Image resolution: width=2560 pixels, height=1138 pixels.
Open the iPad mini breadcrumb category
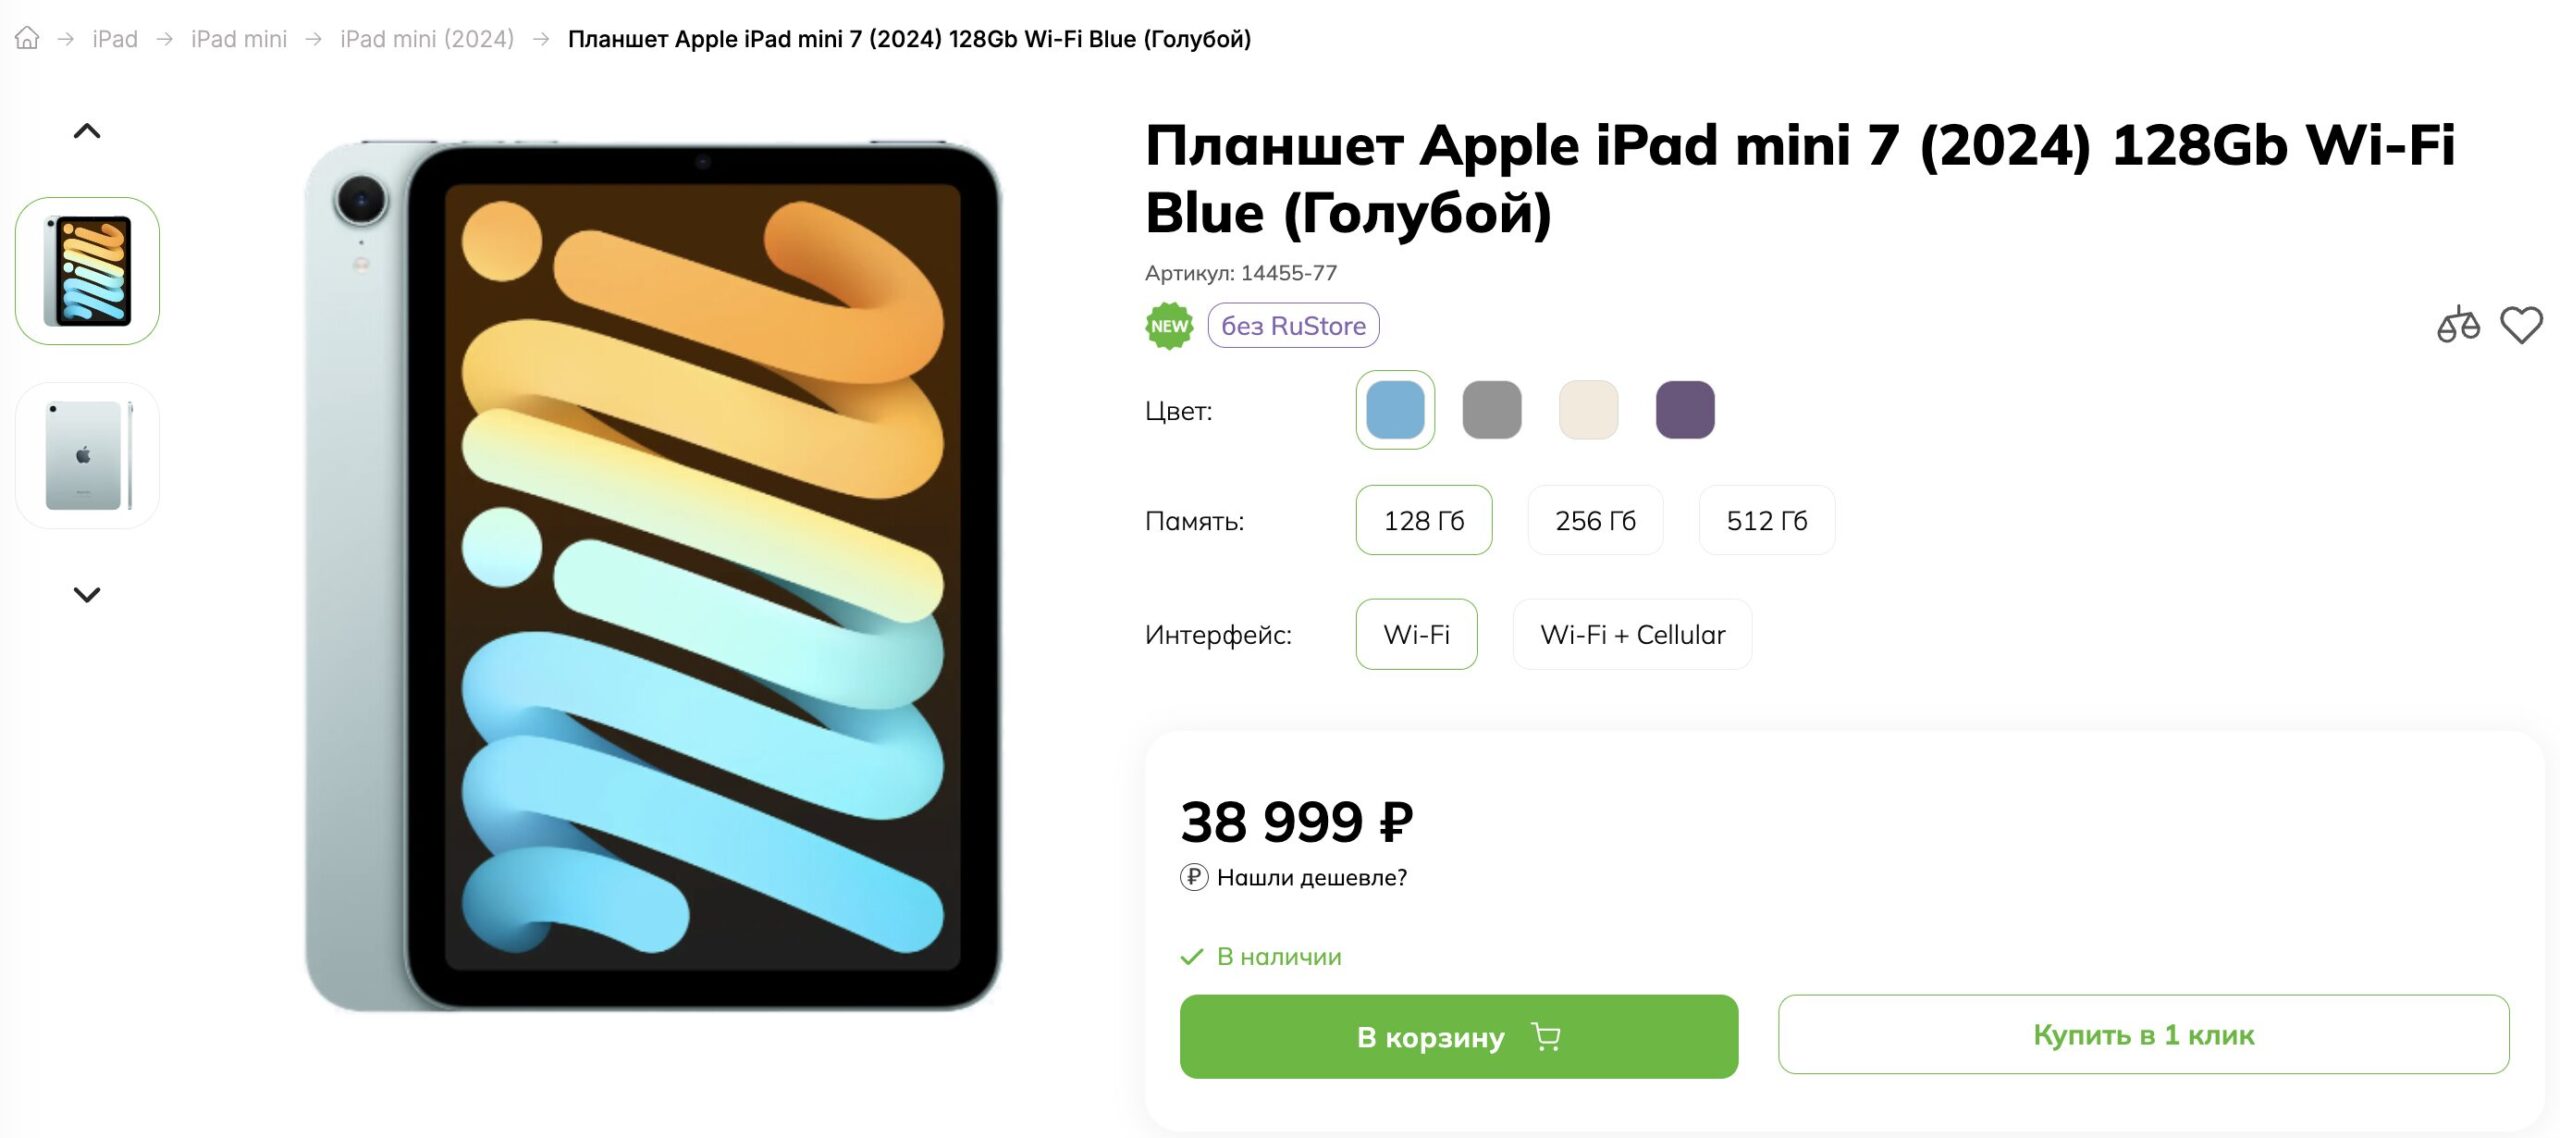pyautogui.click(x=240, y=38)
